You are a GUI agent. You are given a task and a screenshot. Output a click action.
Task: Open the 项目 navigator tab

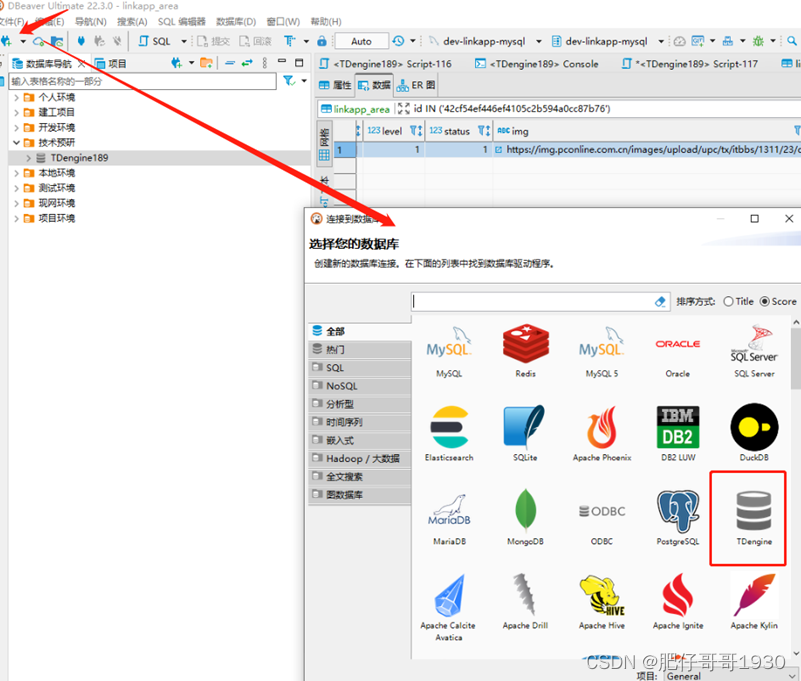(111, 63)
